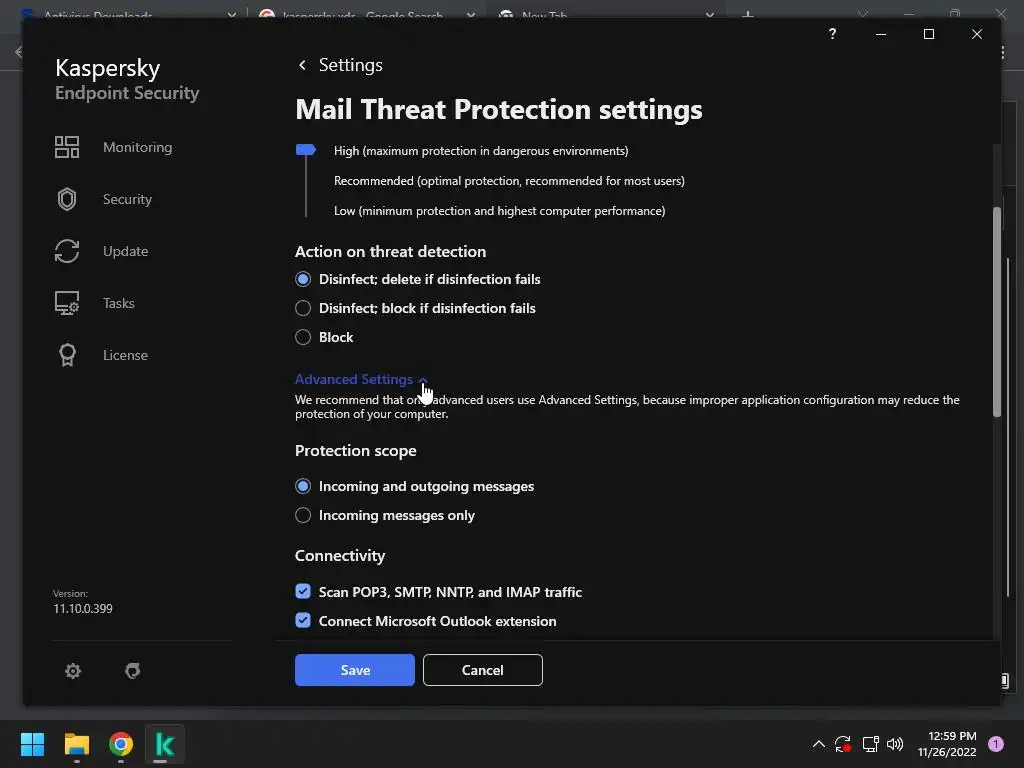Image resolution: width=1024 pixels, height=768 pixels.
Task: Click the support icon beside the gear
Action: click(133, 671)
